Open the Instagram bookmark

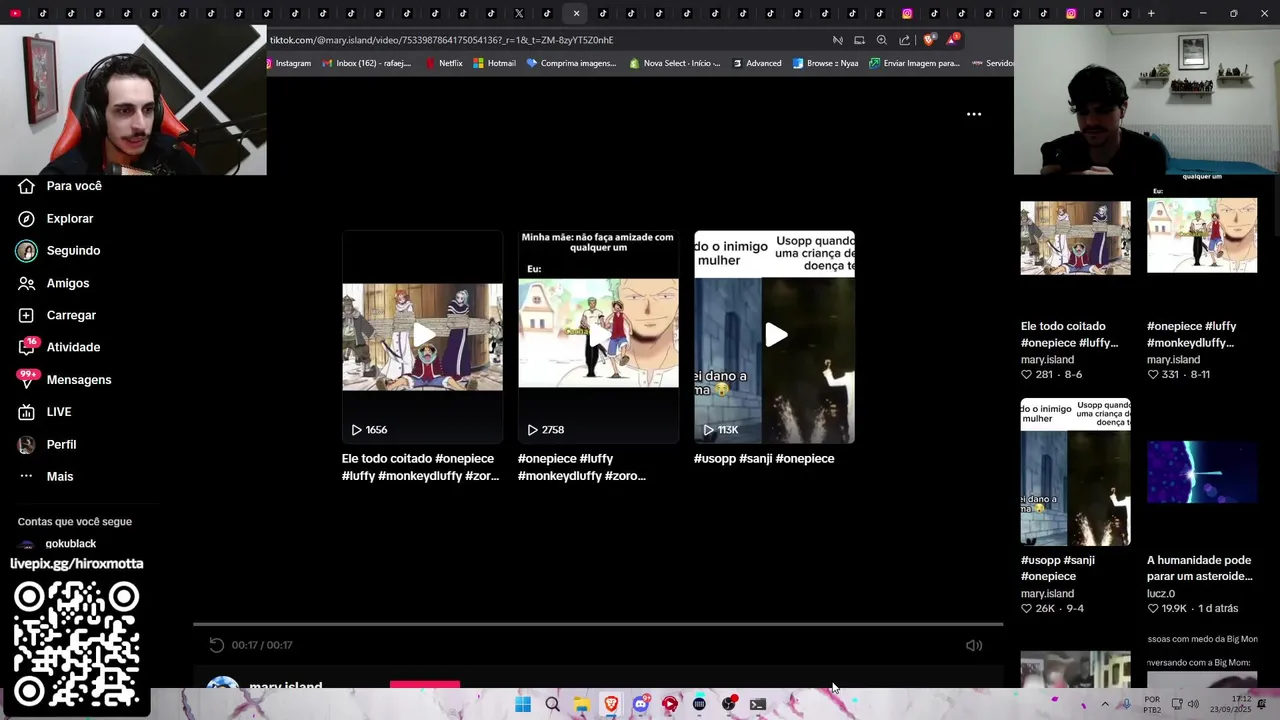coord(288,63)
